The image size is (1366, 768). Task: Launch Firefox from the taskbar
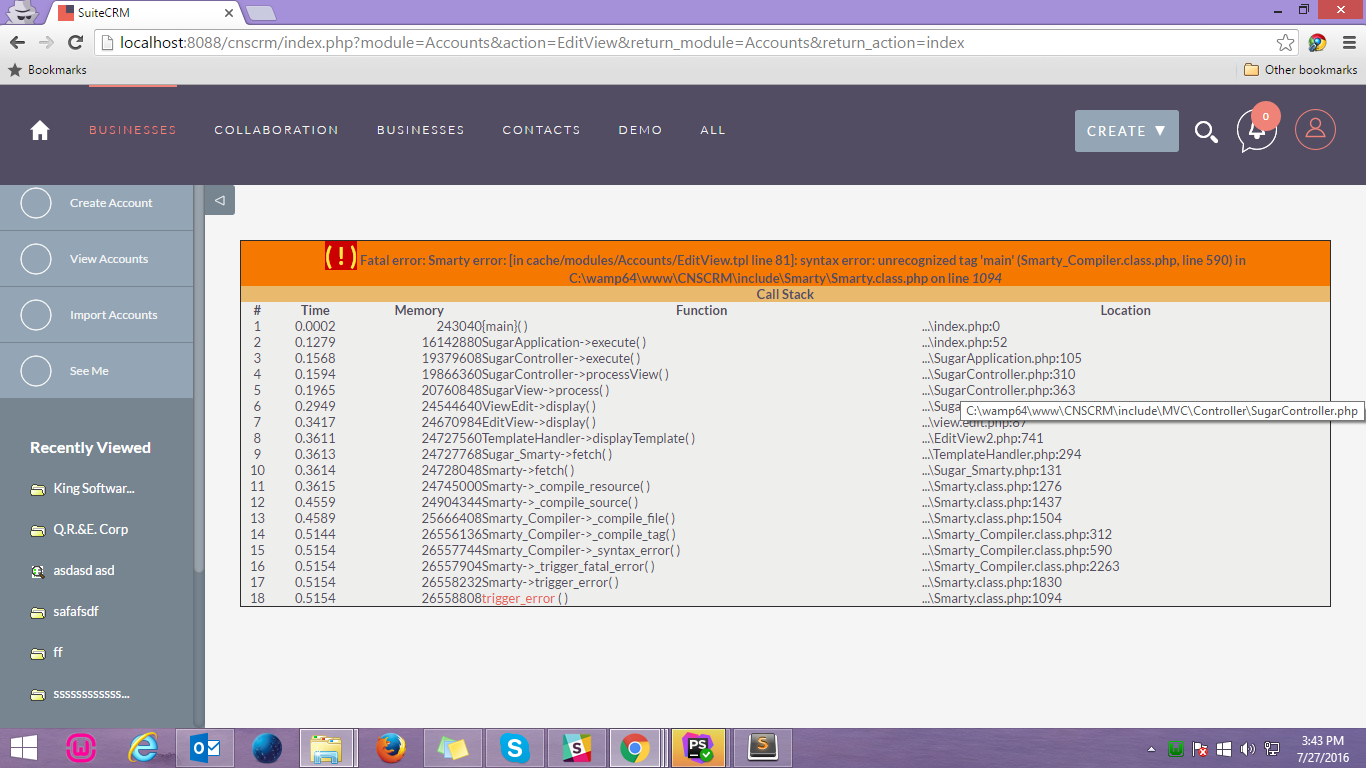click(x=392, y=748)
